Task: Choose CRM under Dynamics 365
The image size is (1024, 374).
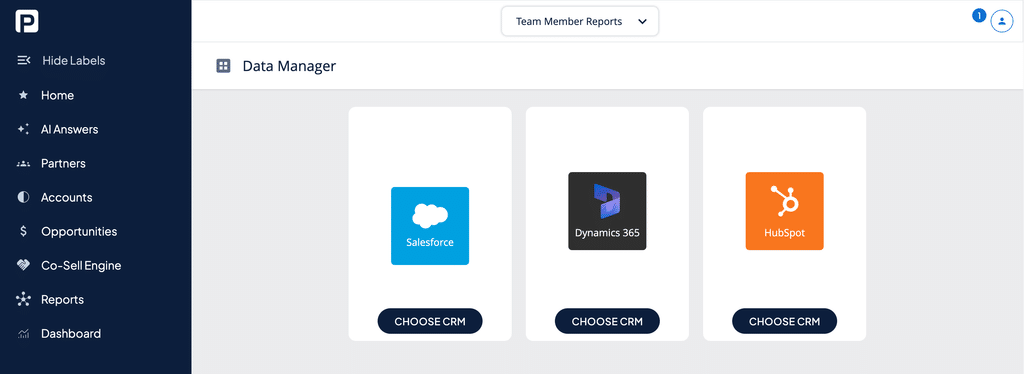Action: [x=607, y=321]
